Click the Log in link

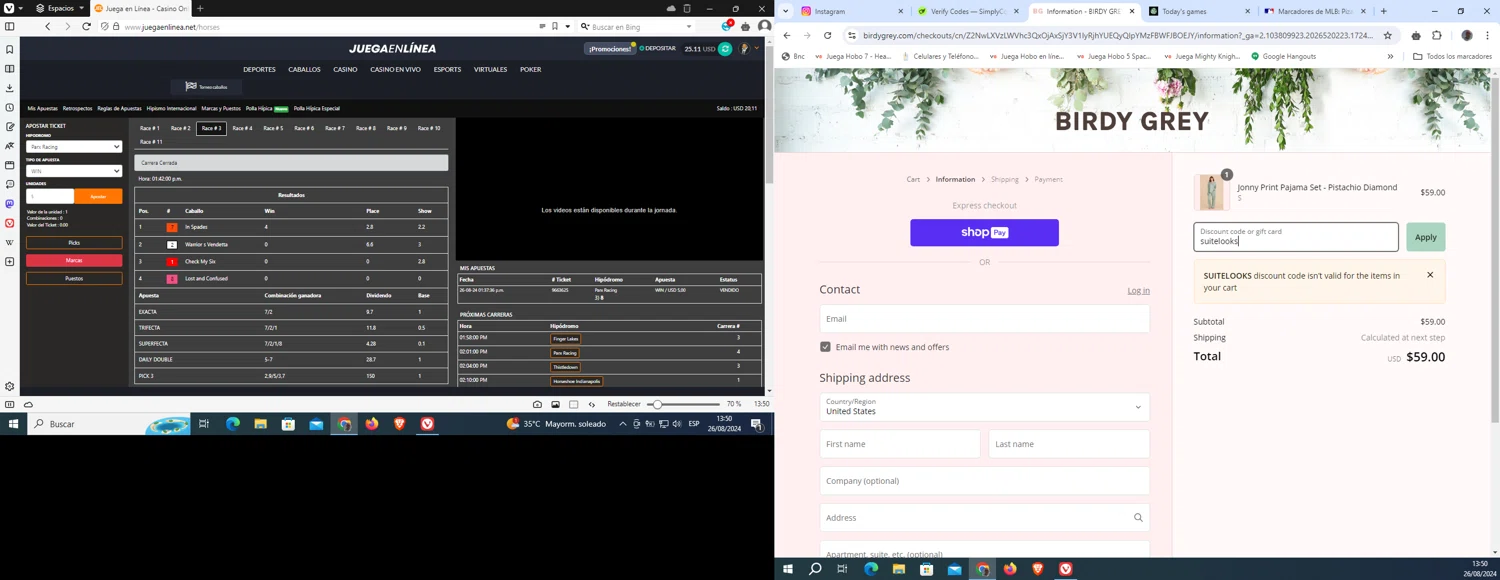click(x=1138, y=291)
